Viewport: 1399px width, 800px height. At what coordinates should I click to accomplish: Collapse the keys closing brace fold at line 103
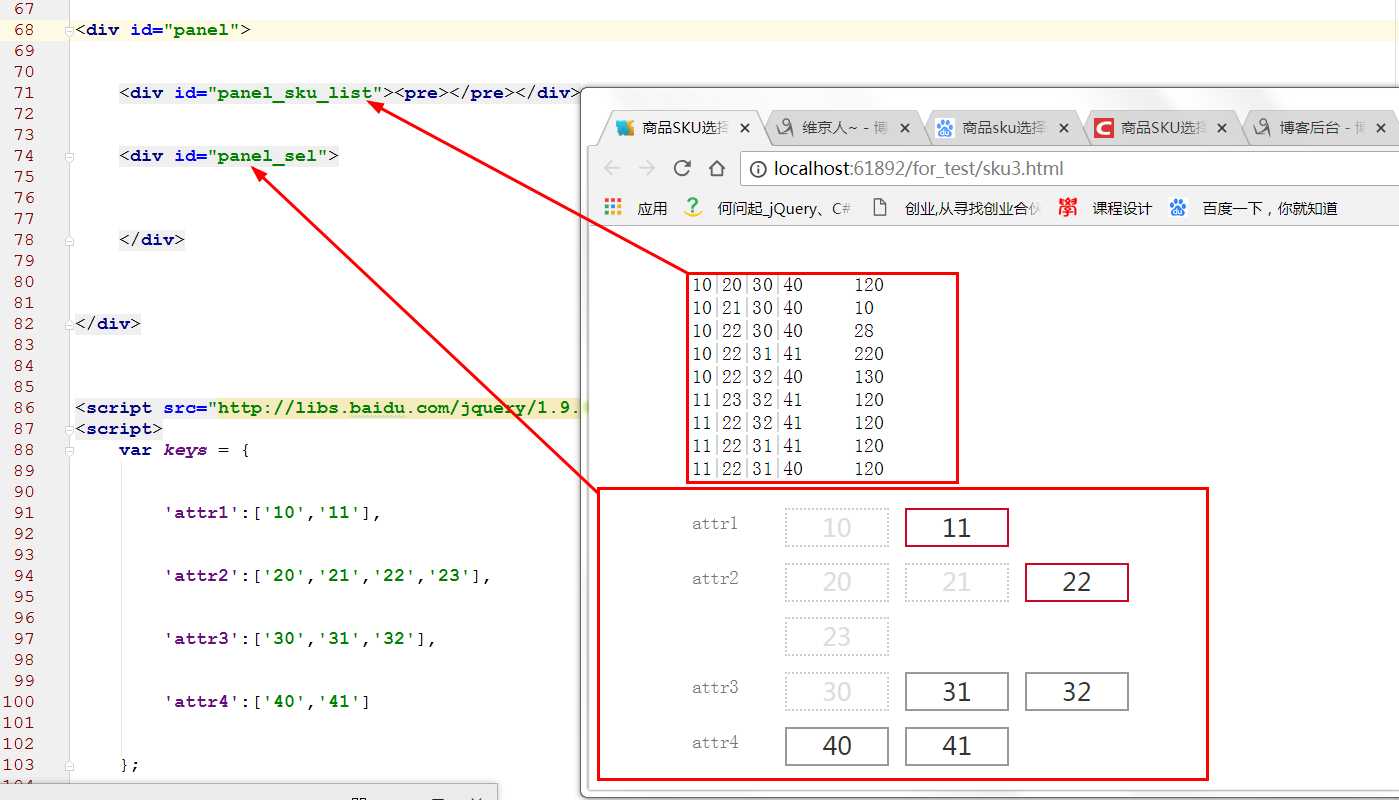(69, 765)
